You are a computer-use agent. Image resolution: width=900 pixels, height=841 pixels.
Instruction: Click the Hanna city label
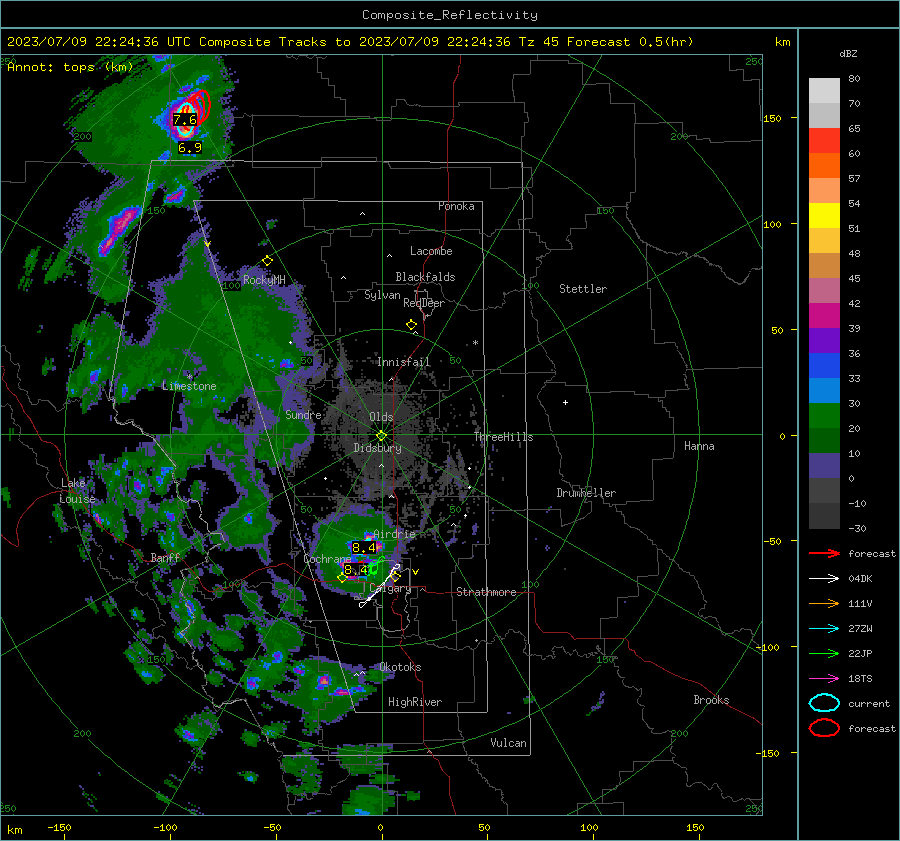click(699, 446)
